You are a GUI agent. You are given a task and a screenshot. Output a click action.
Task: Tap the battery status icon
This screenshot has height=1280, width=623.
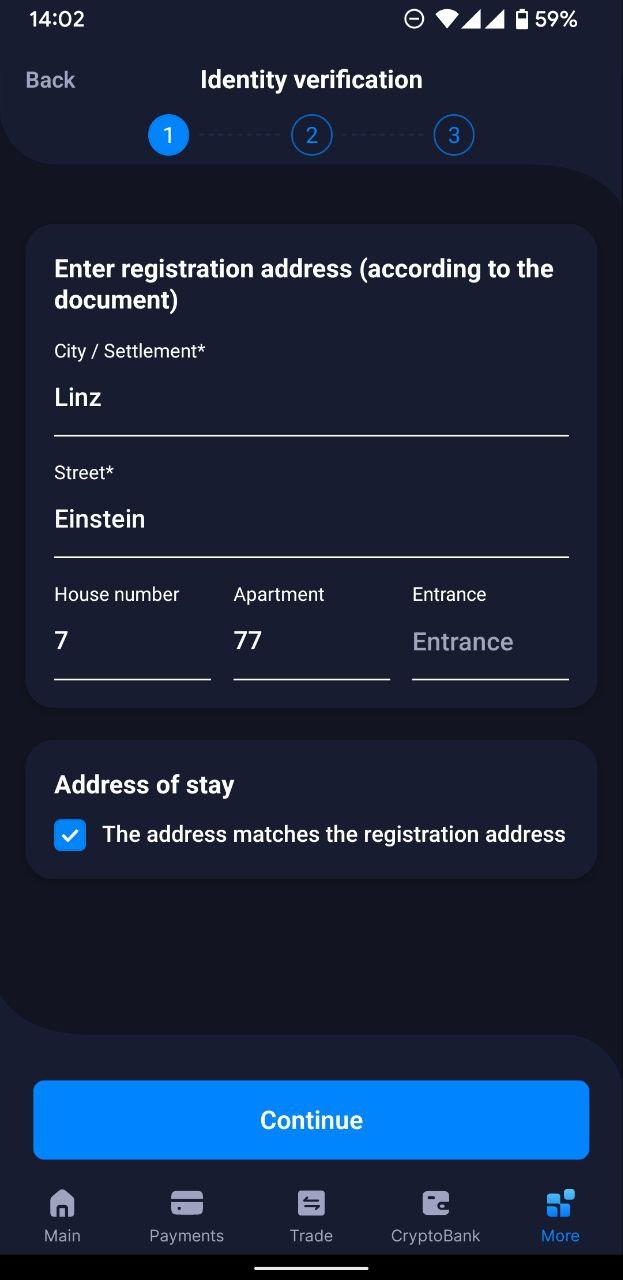[521, 19]
